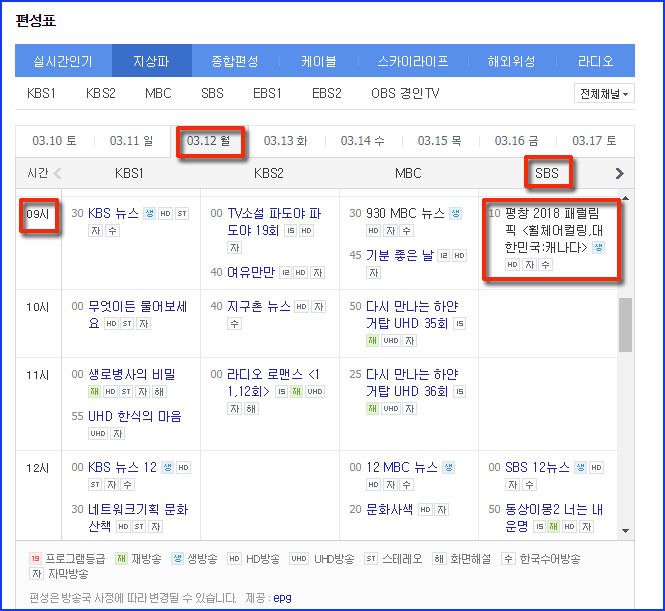Select the date 03.17 토
Screen dimensions: 665x611
click(594, 140)
